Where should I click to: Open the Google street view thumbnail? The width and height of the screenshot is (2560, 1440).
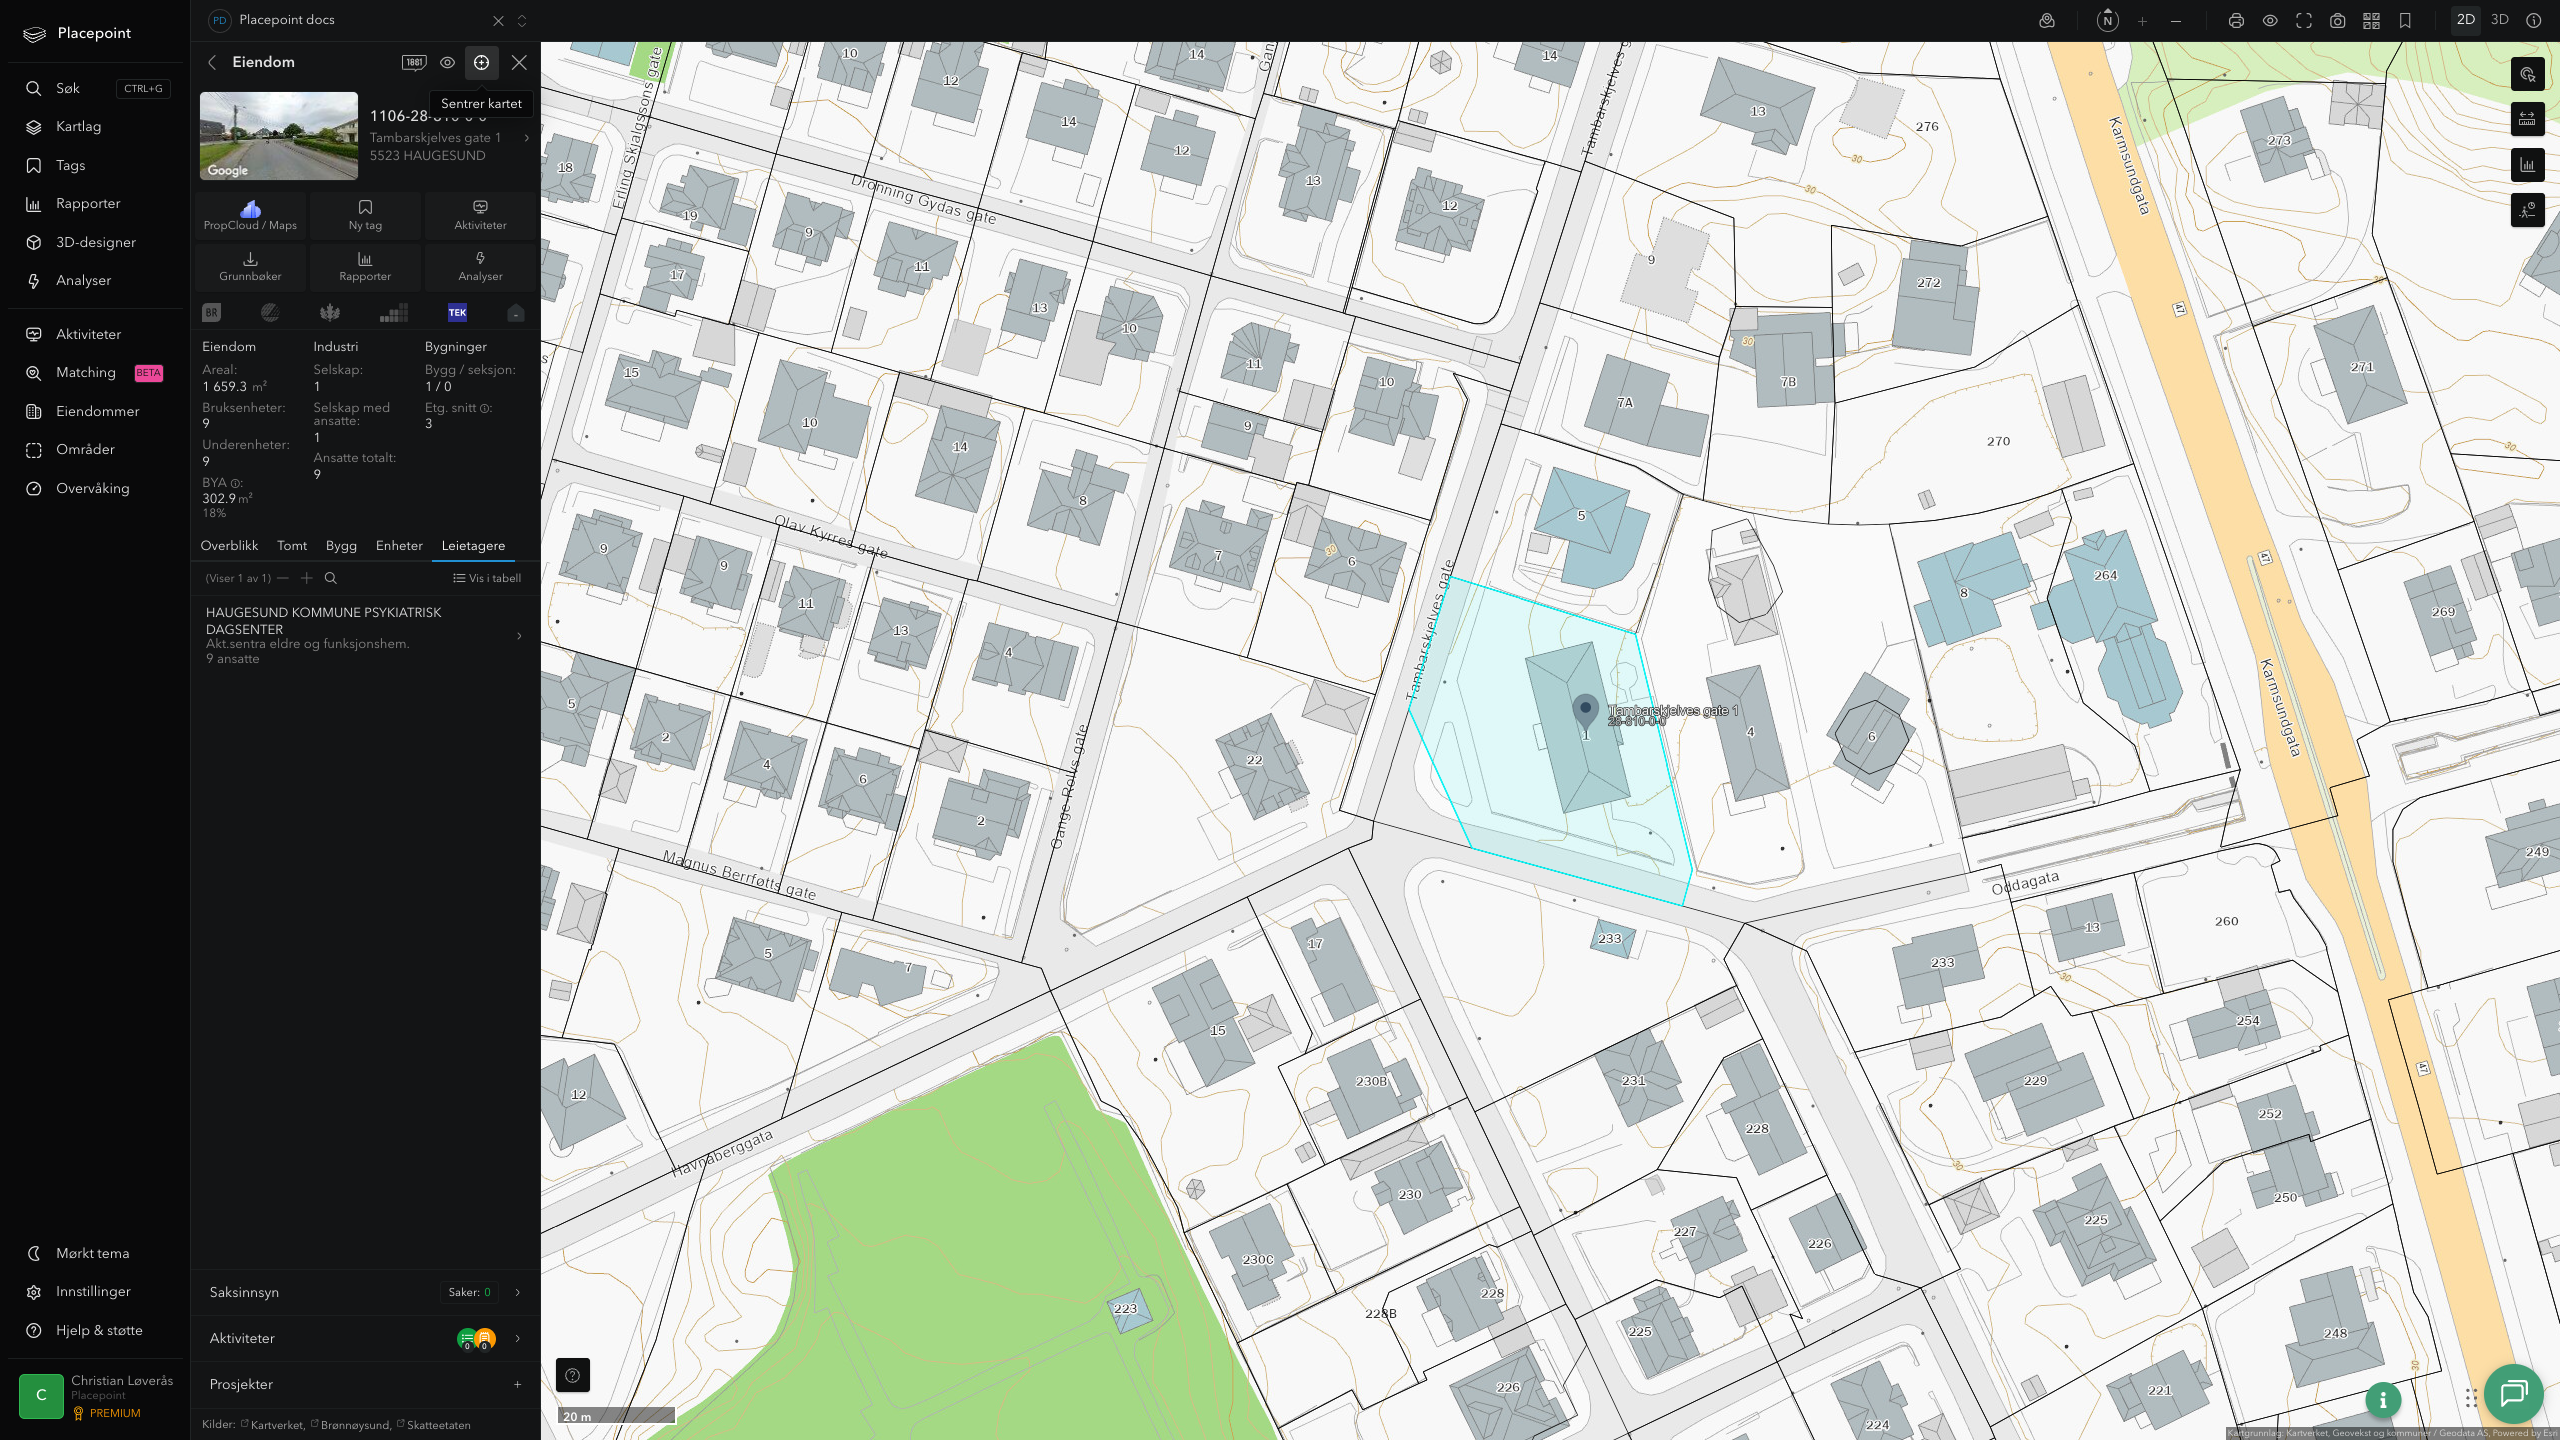(x=279, y=136)
